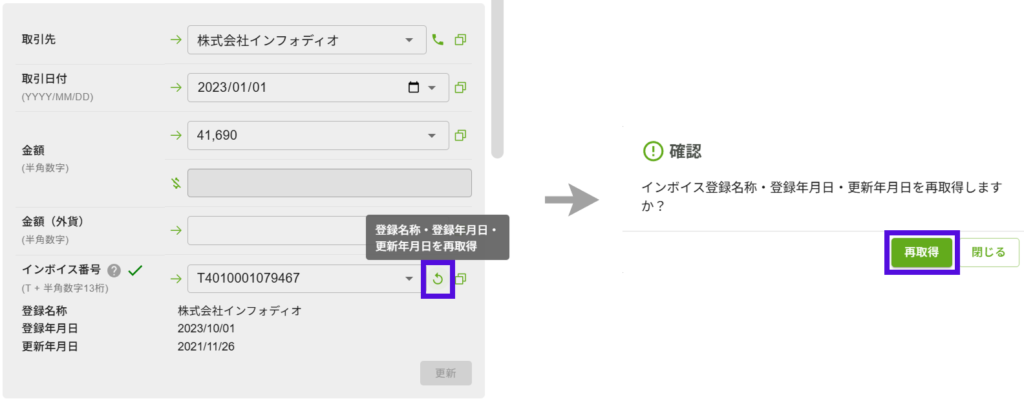1024x399 pixels.
Task: Click the copy icon in the 取引日付 row
Action: 460,88
